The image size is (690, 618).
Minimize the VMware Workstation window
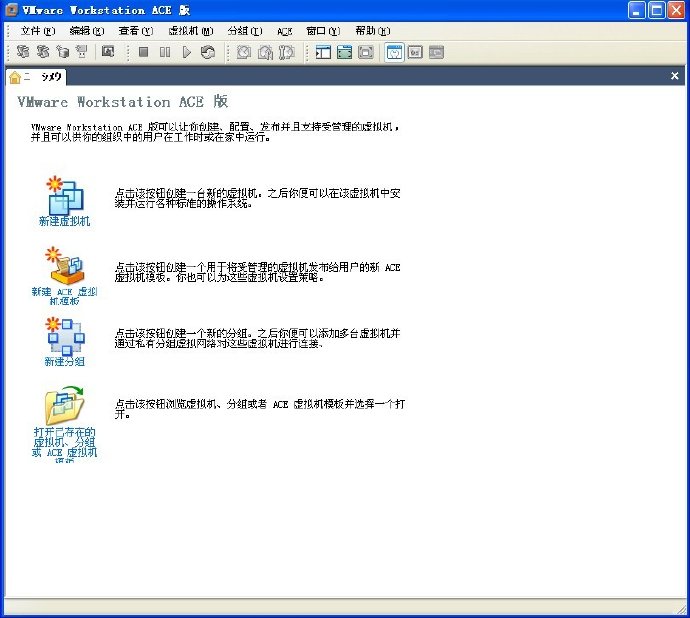tap(636, 10)
